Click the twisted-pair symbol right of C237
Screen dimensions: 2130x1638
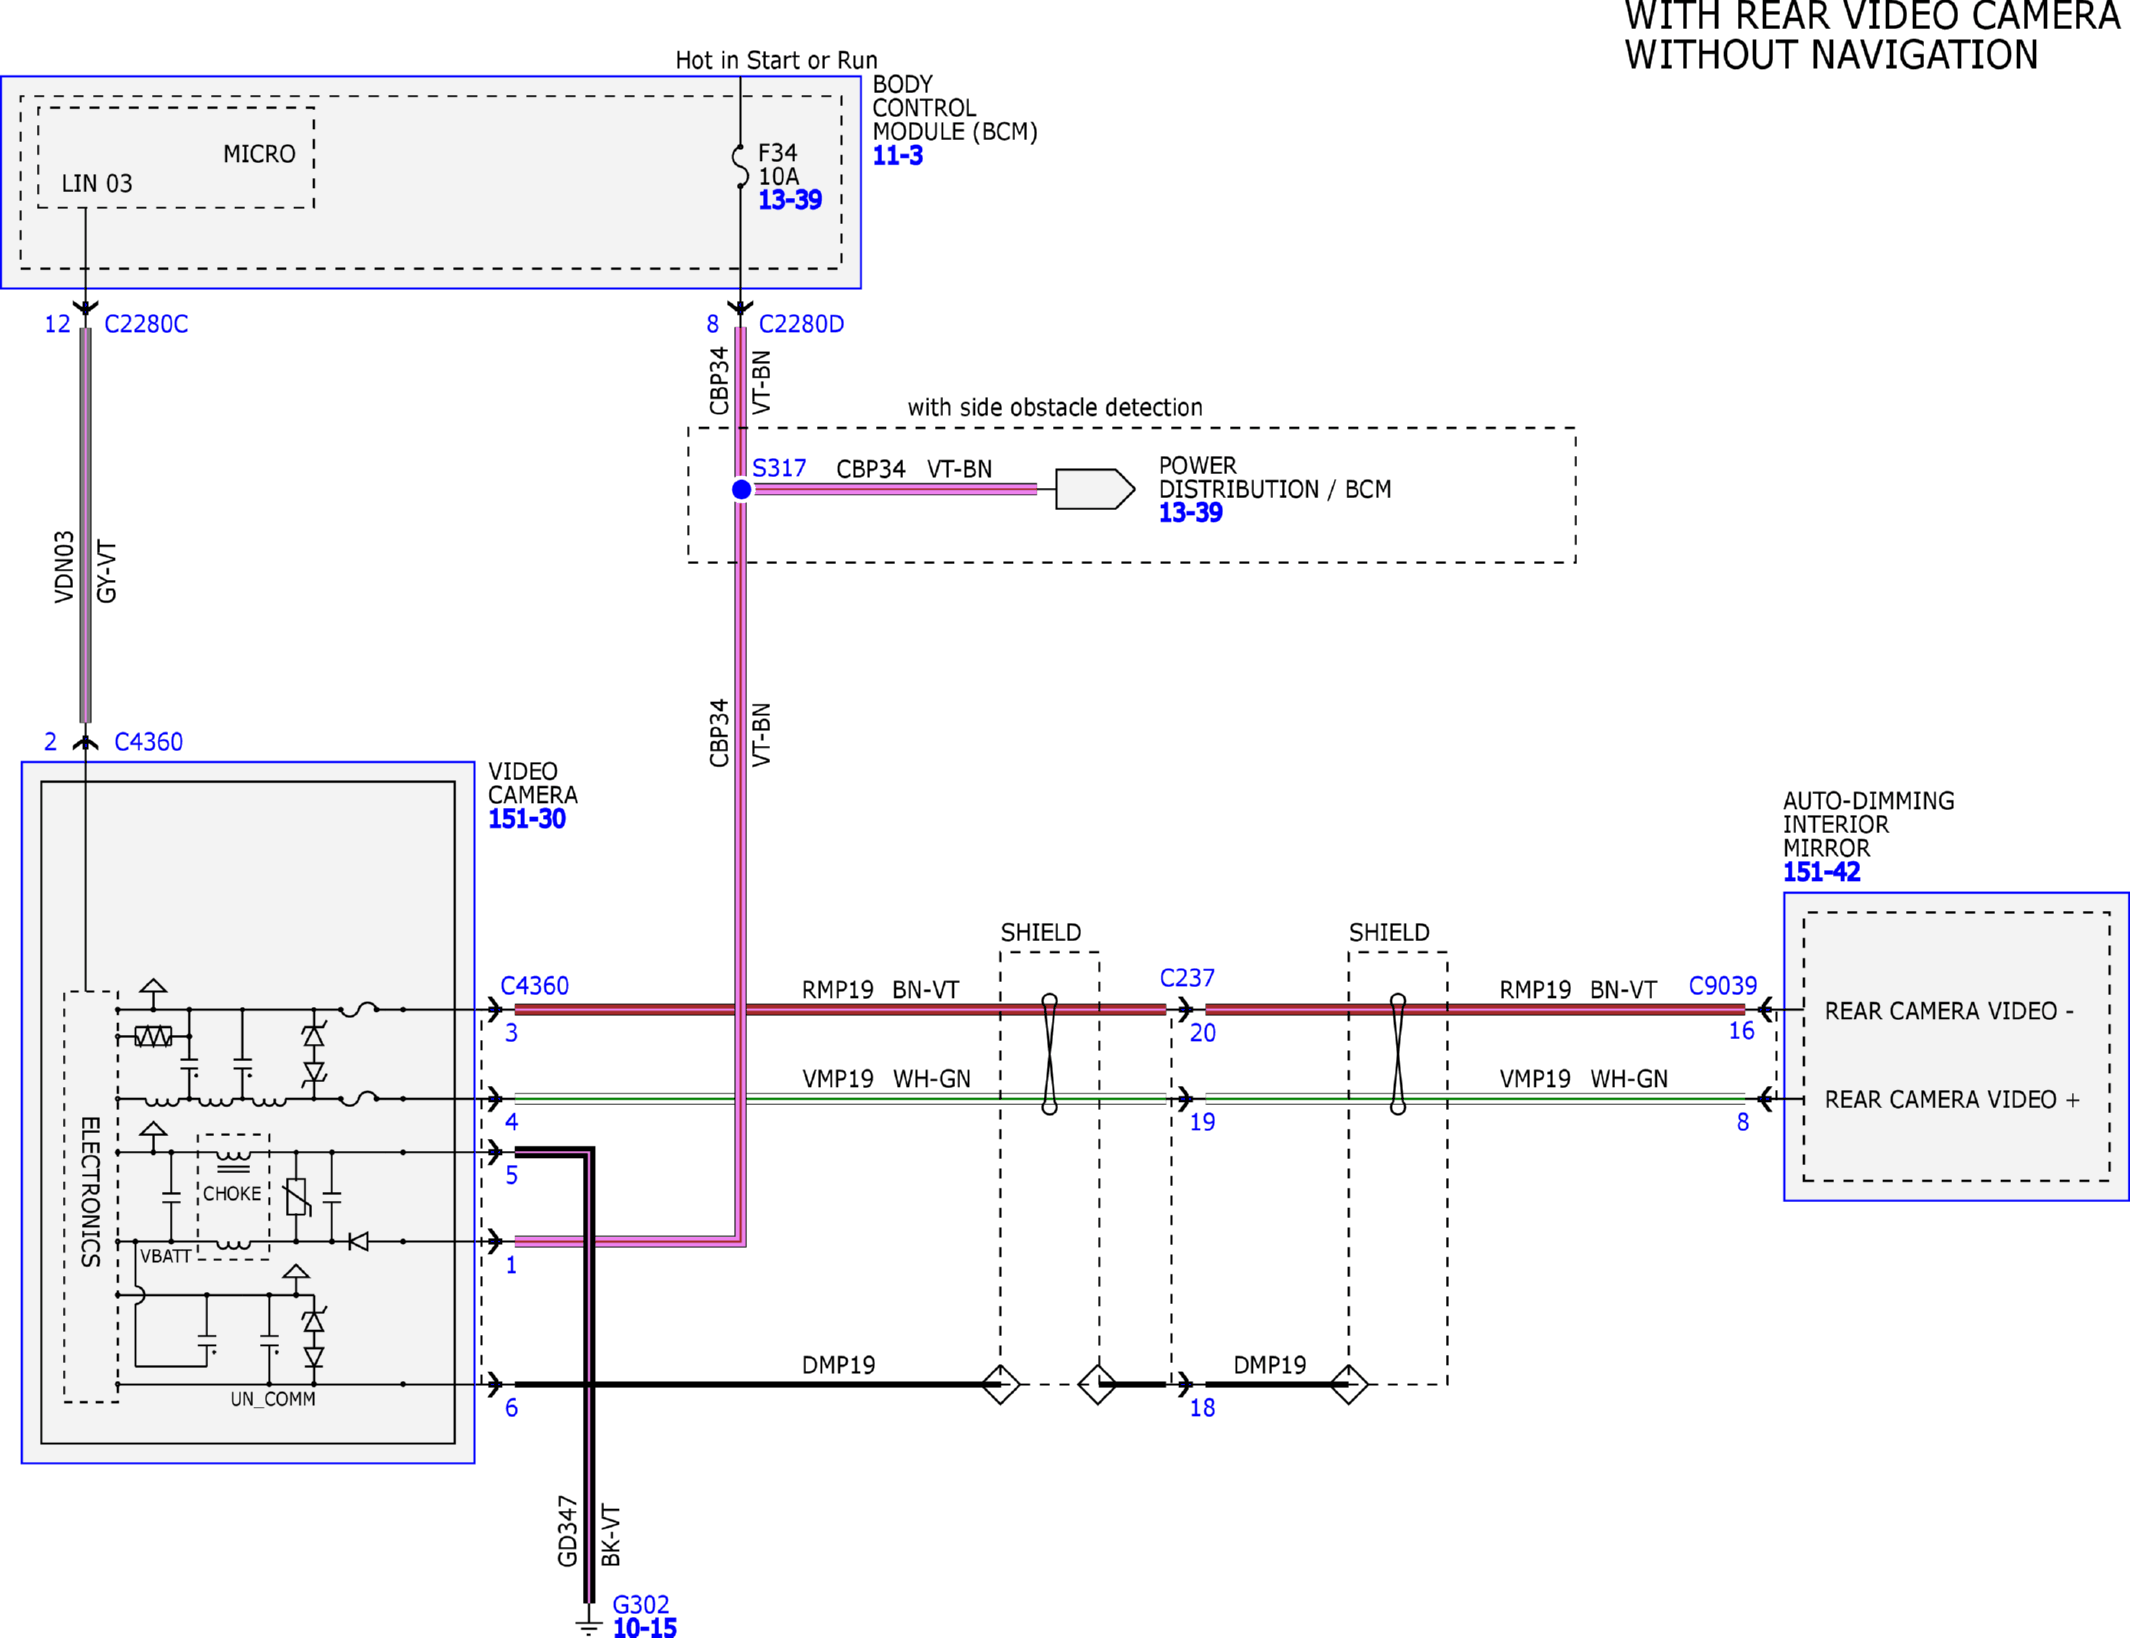point(1398,1054)
